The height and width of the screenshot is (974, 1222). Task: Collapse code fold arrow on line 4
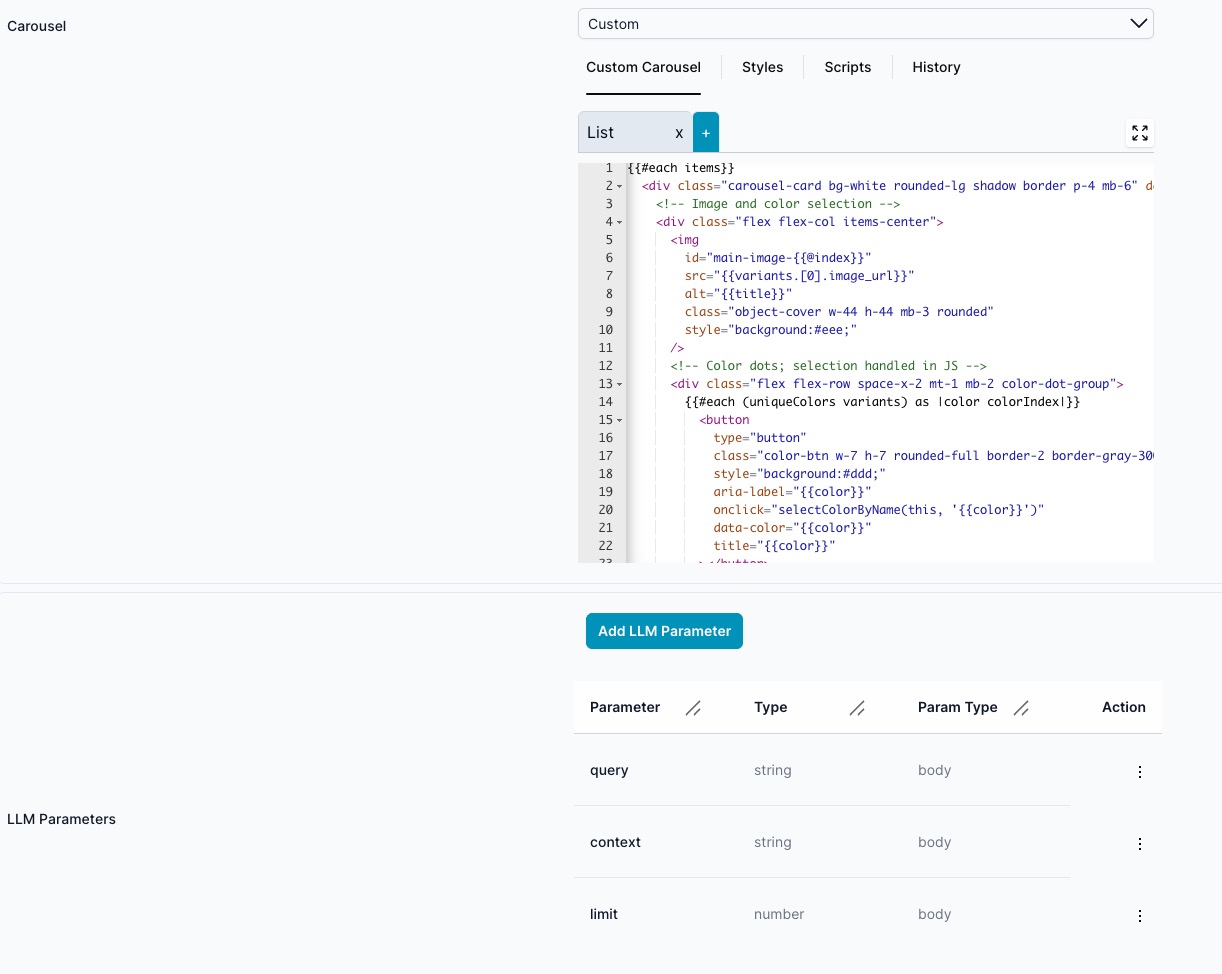click(620, 223)
